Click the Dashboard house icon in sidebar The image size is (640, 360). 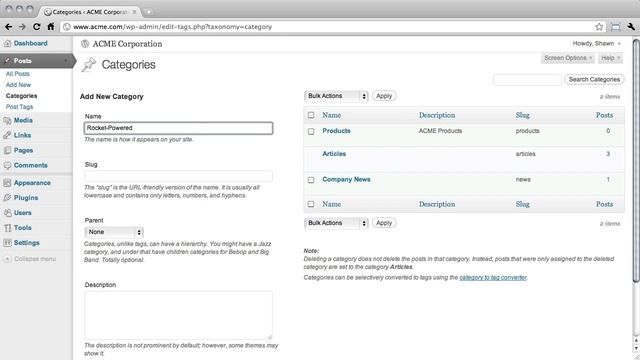coord(7,43)
